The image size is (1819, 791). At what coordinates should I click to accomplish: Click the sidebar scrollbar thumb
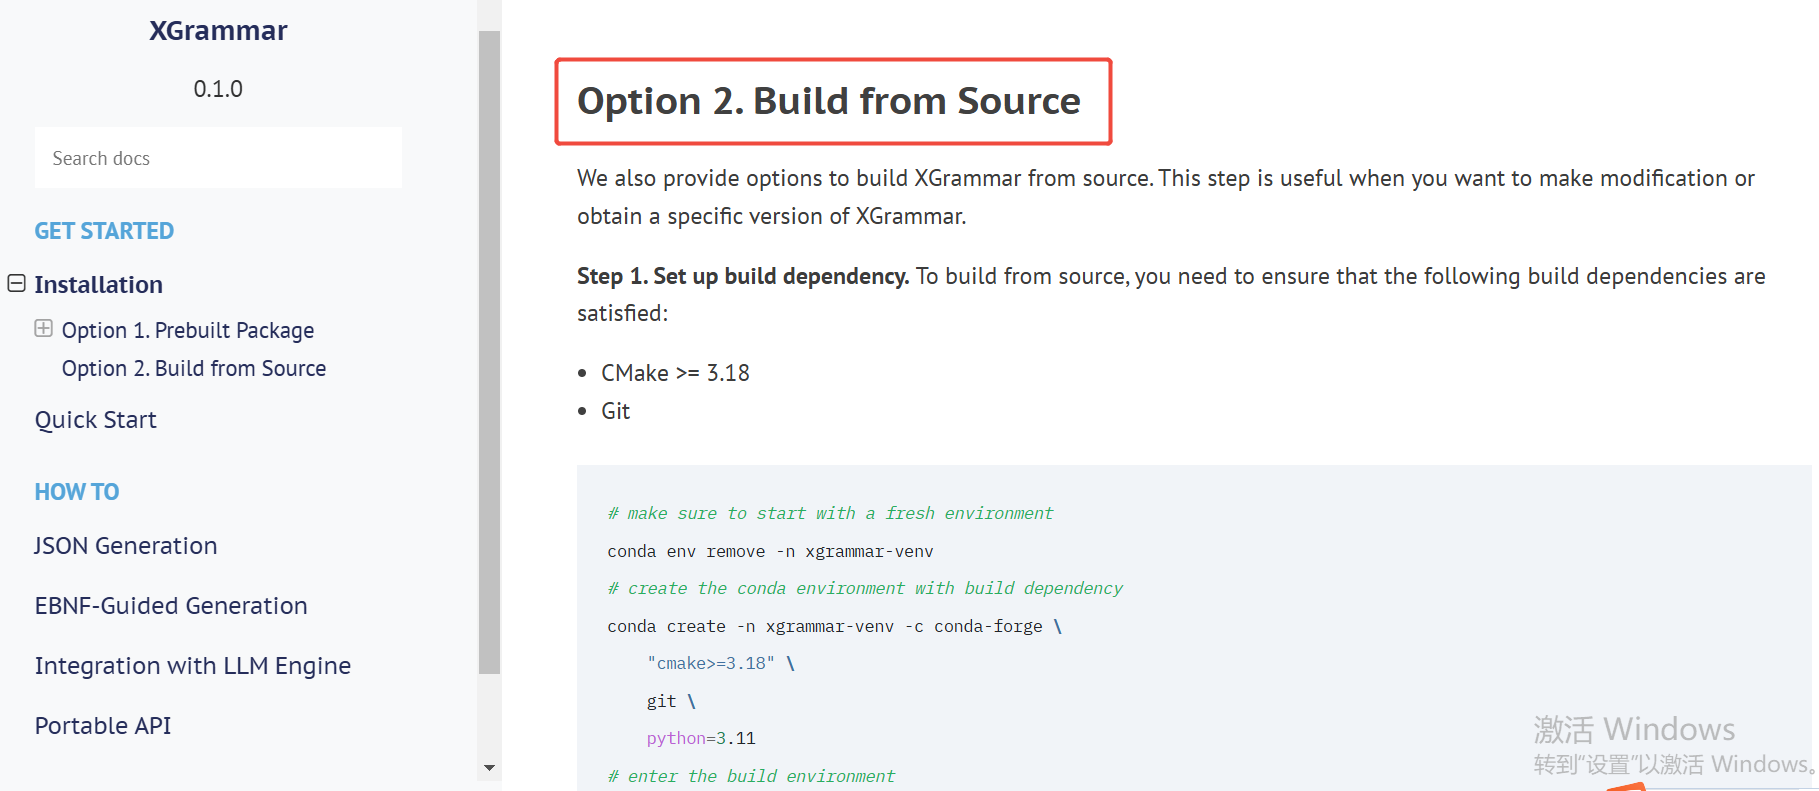pos(489,352)
